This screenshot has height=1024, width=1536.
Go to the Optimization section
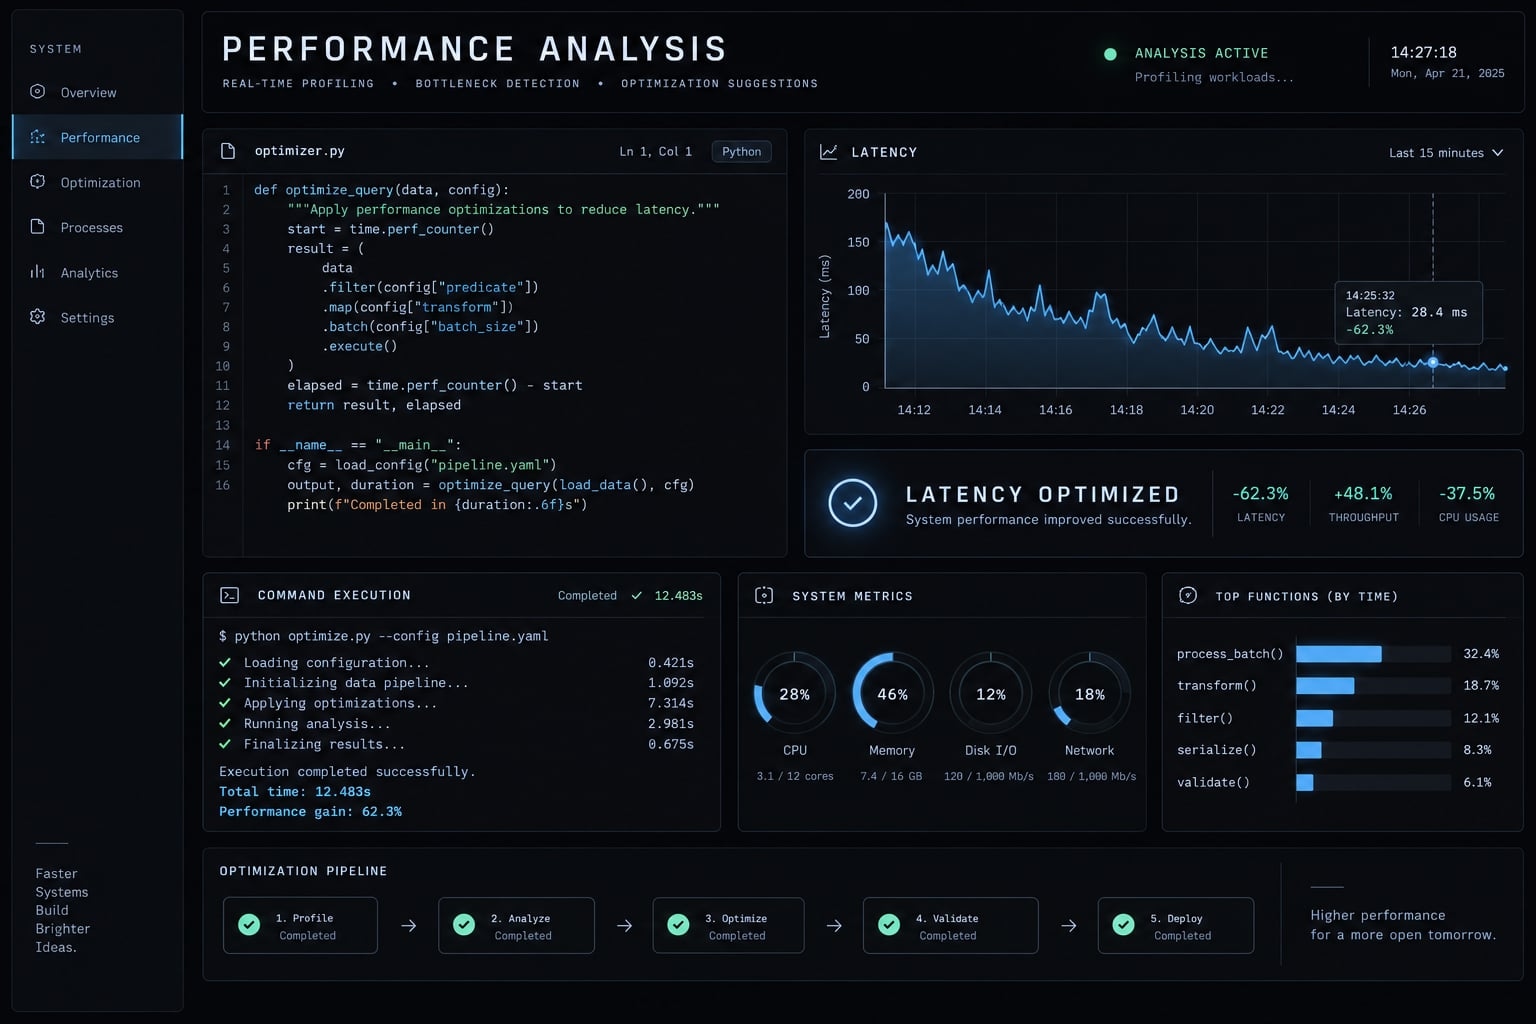pyautogui.click(x=97, y=182)
